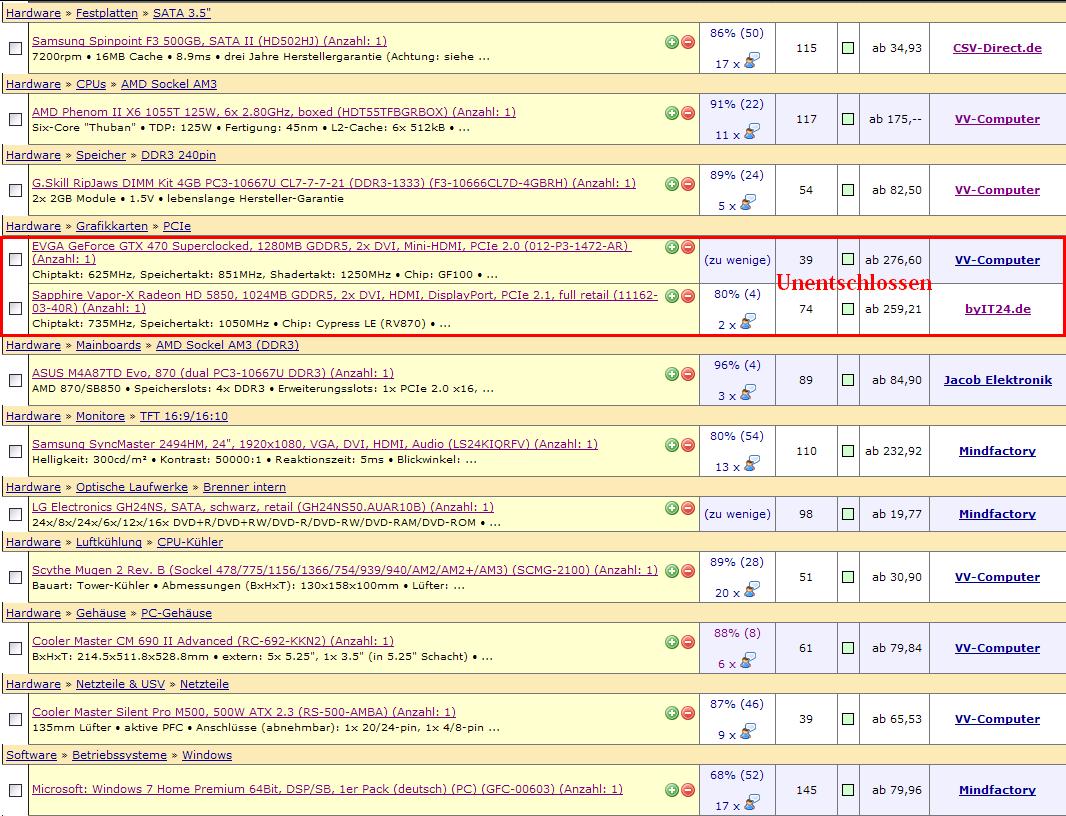Click red minus icon for AMD Phenom II X6

[687, 113]
